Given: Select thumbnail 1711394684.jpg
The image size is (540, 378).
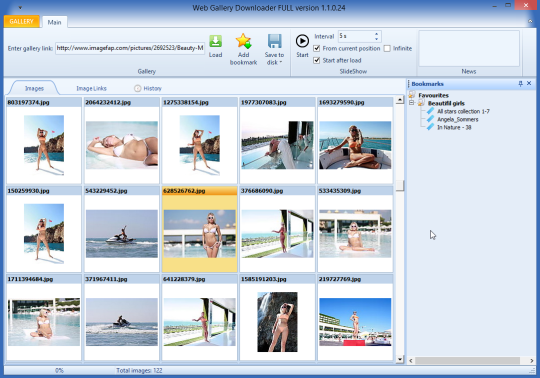Looking at the screenshot, I should pos(44,318).
